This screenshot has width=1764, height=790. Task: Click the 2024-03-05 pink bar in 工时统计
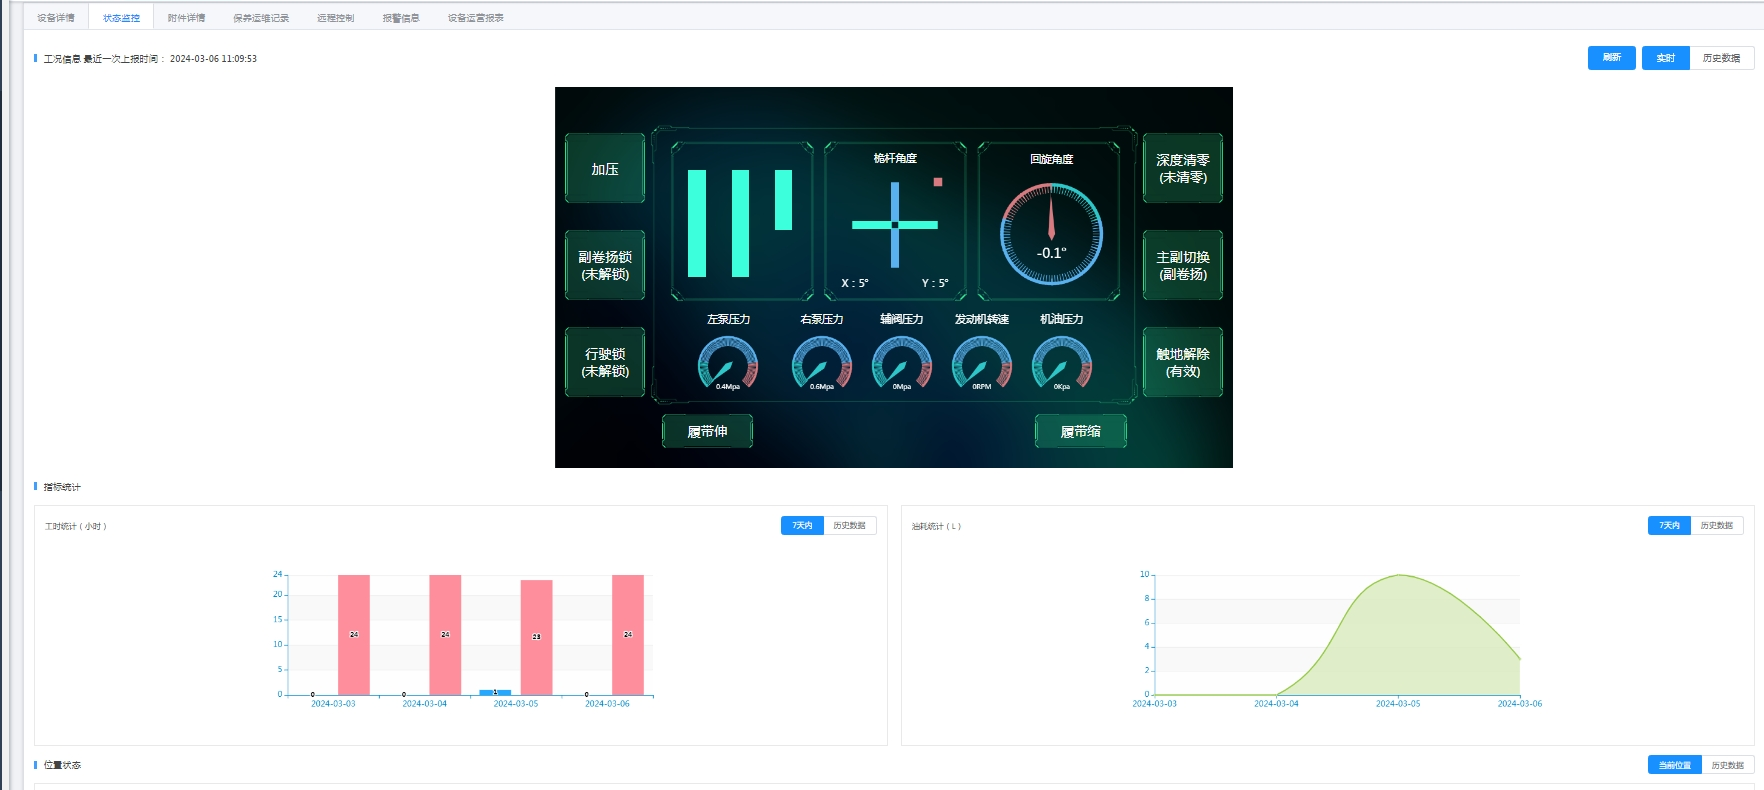click(536, 636)
